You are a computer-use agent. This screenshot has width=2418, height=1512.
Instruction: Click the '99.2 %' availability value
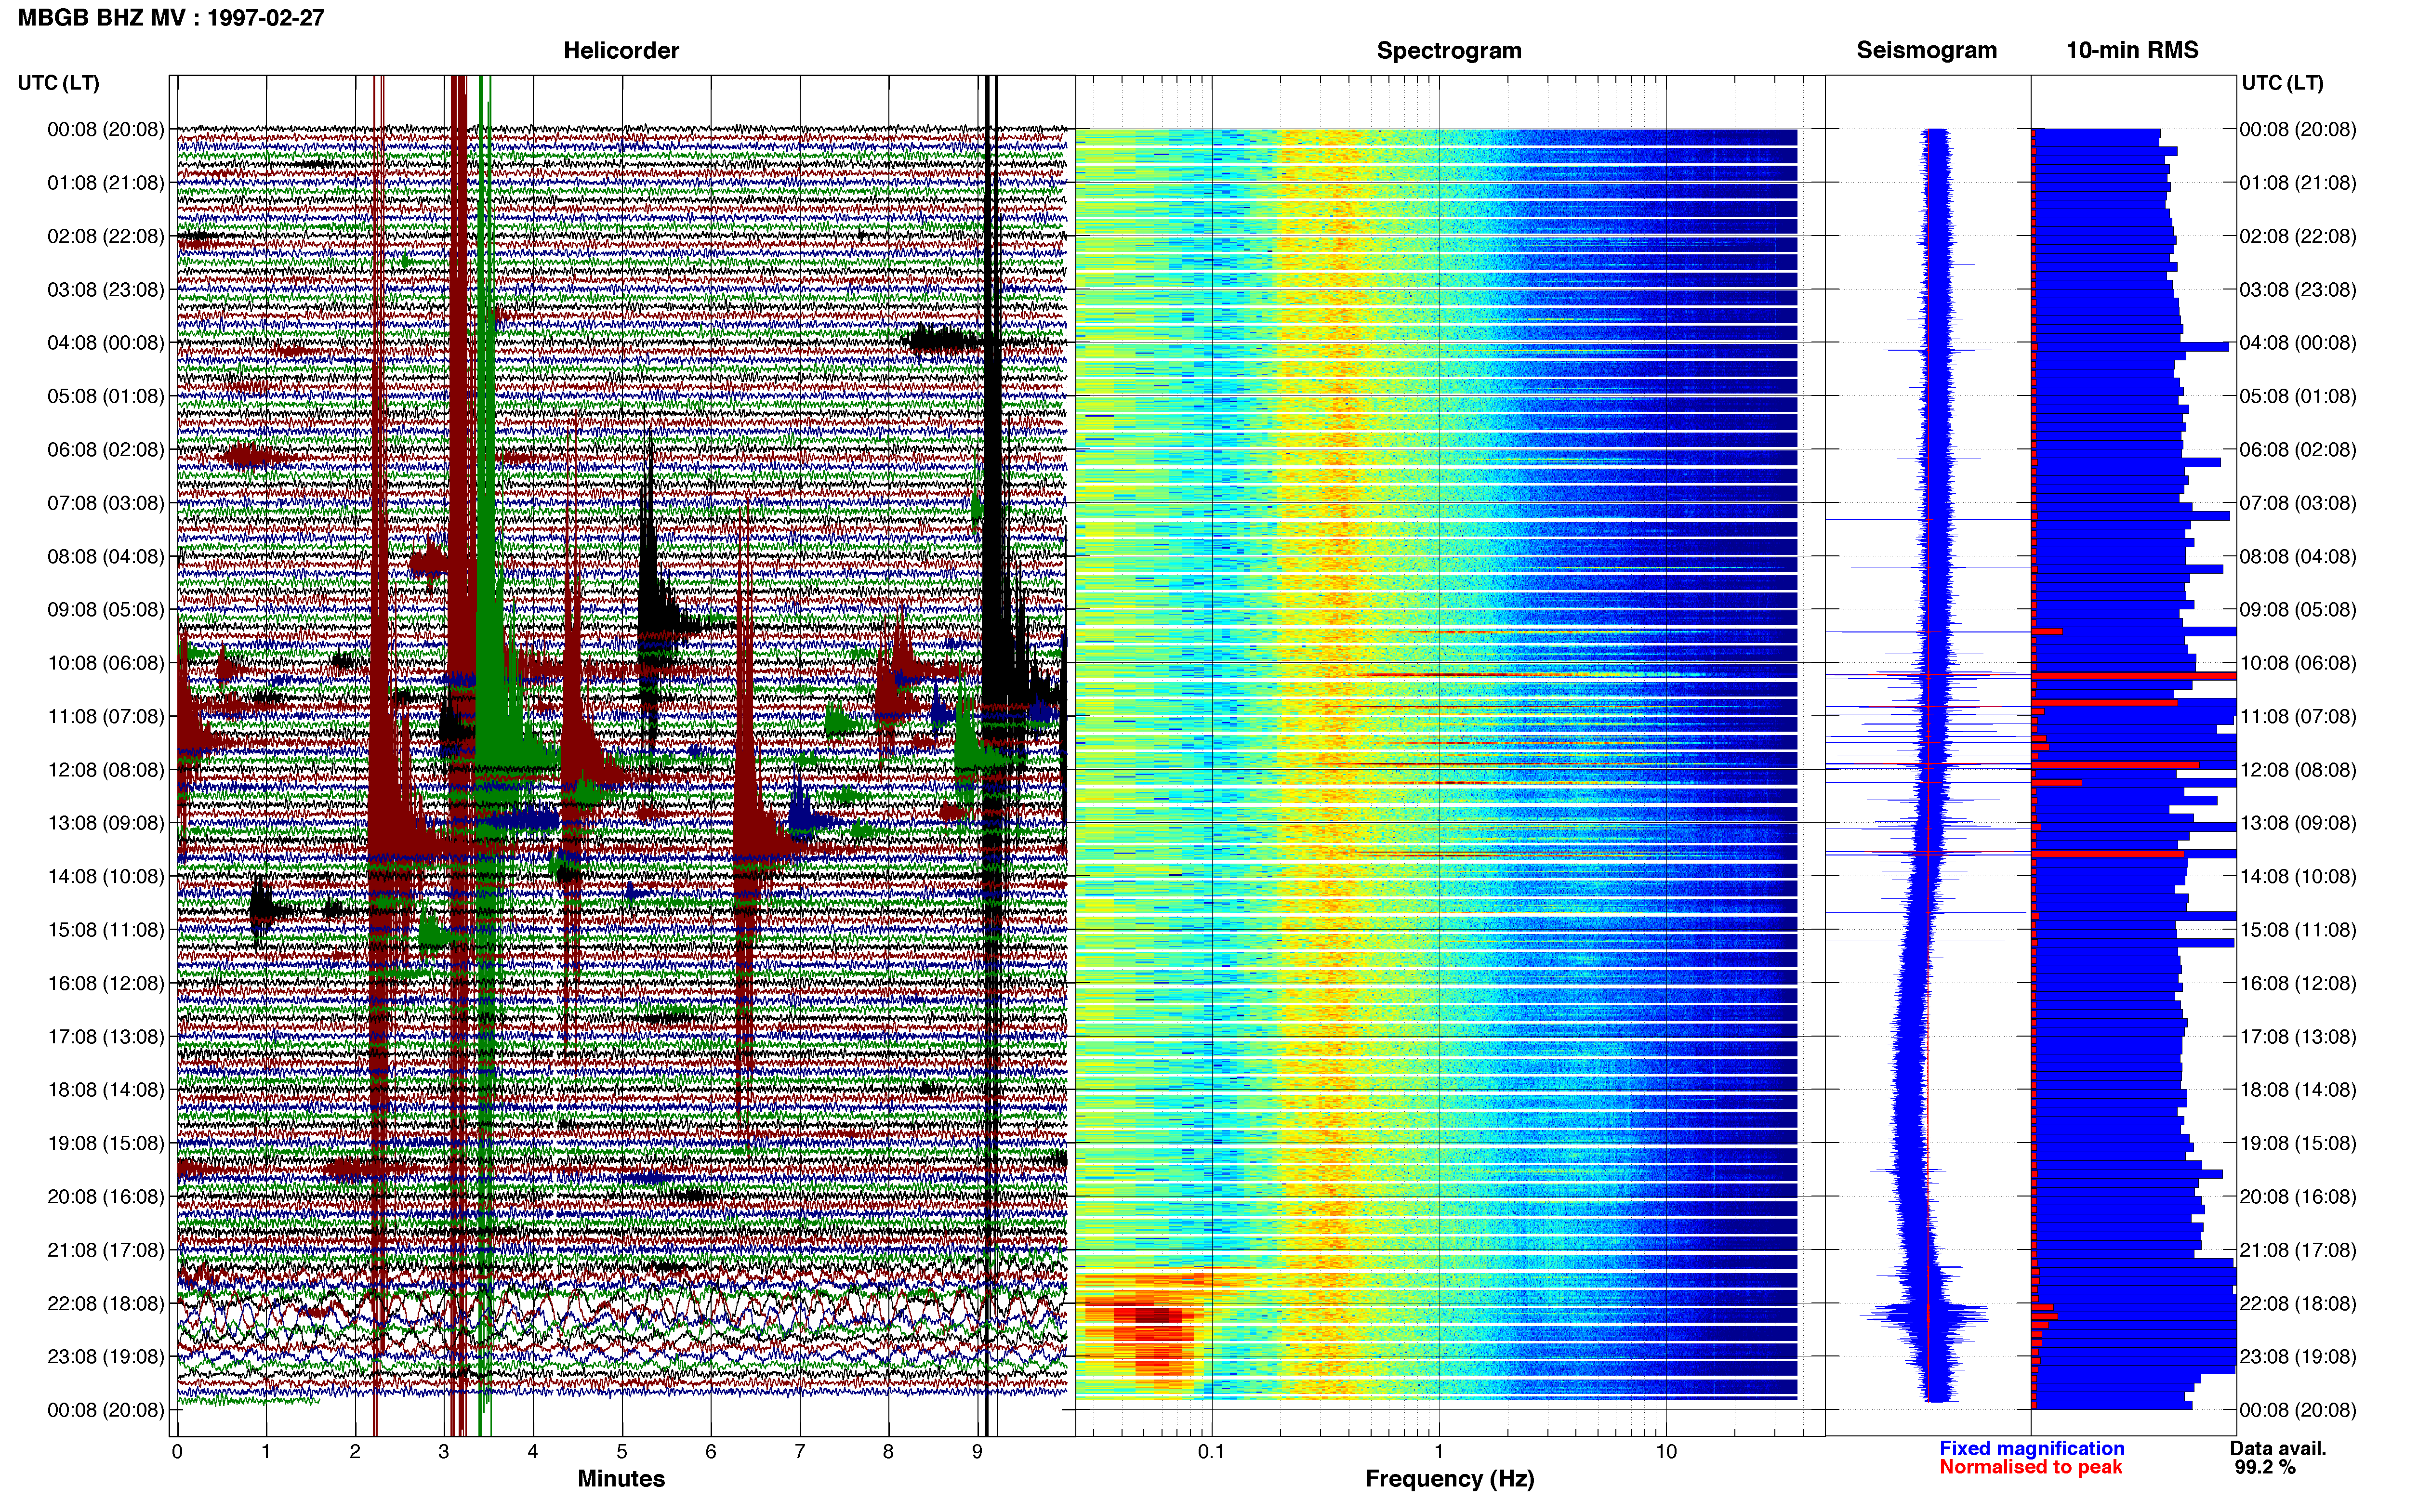[2265, 1467]
